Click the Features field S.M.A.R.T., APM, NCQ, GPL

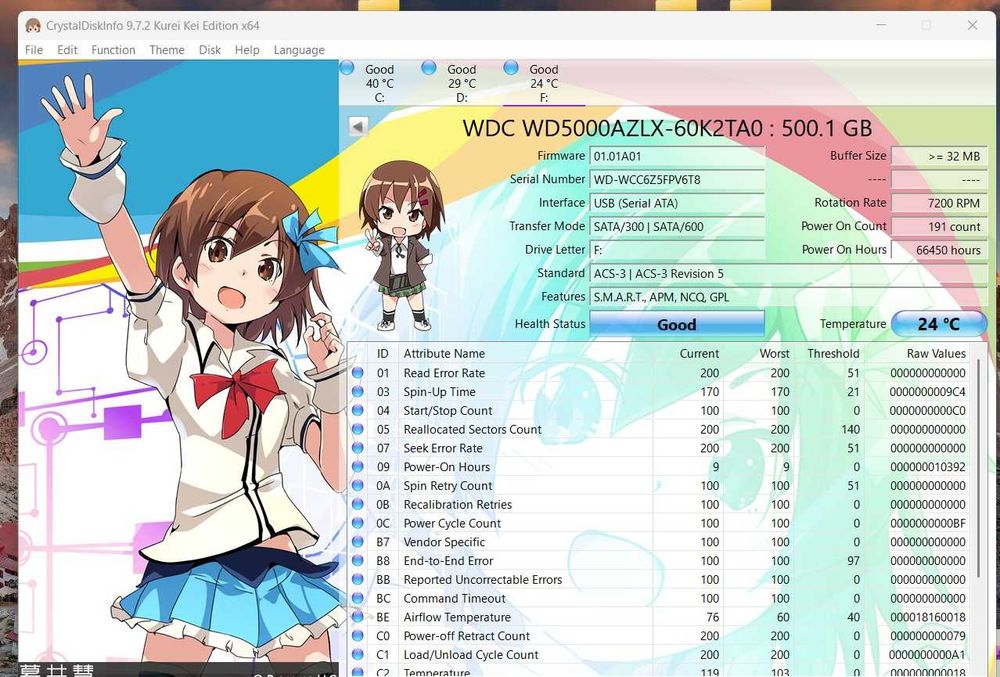[x=788, y=297]
